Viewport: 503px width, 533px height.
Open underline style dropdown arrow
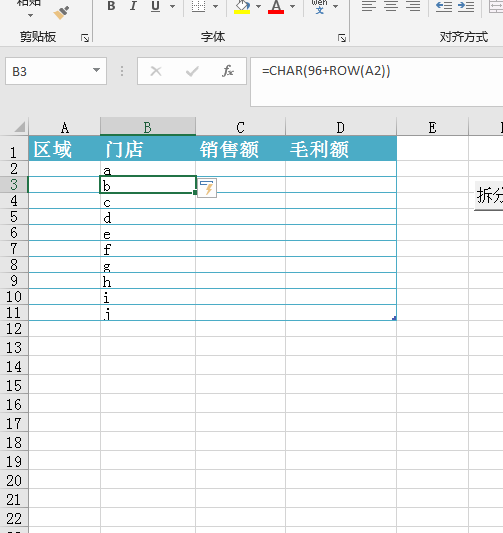click(x=173, y=6)
